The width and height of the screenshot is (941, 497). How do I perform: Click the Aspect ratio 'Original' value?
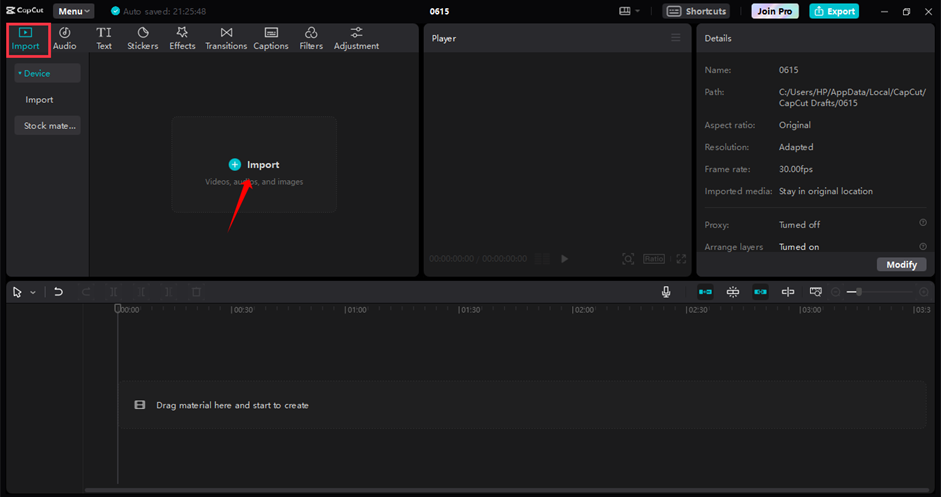[795, 125]
